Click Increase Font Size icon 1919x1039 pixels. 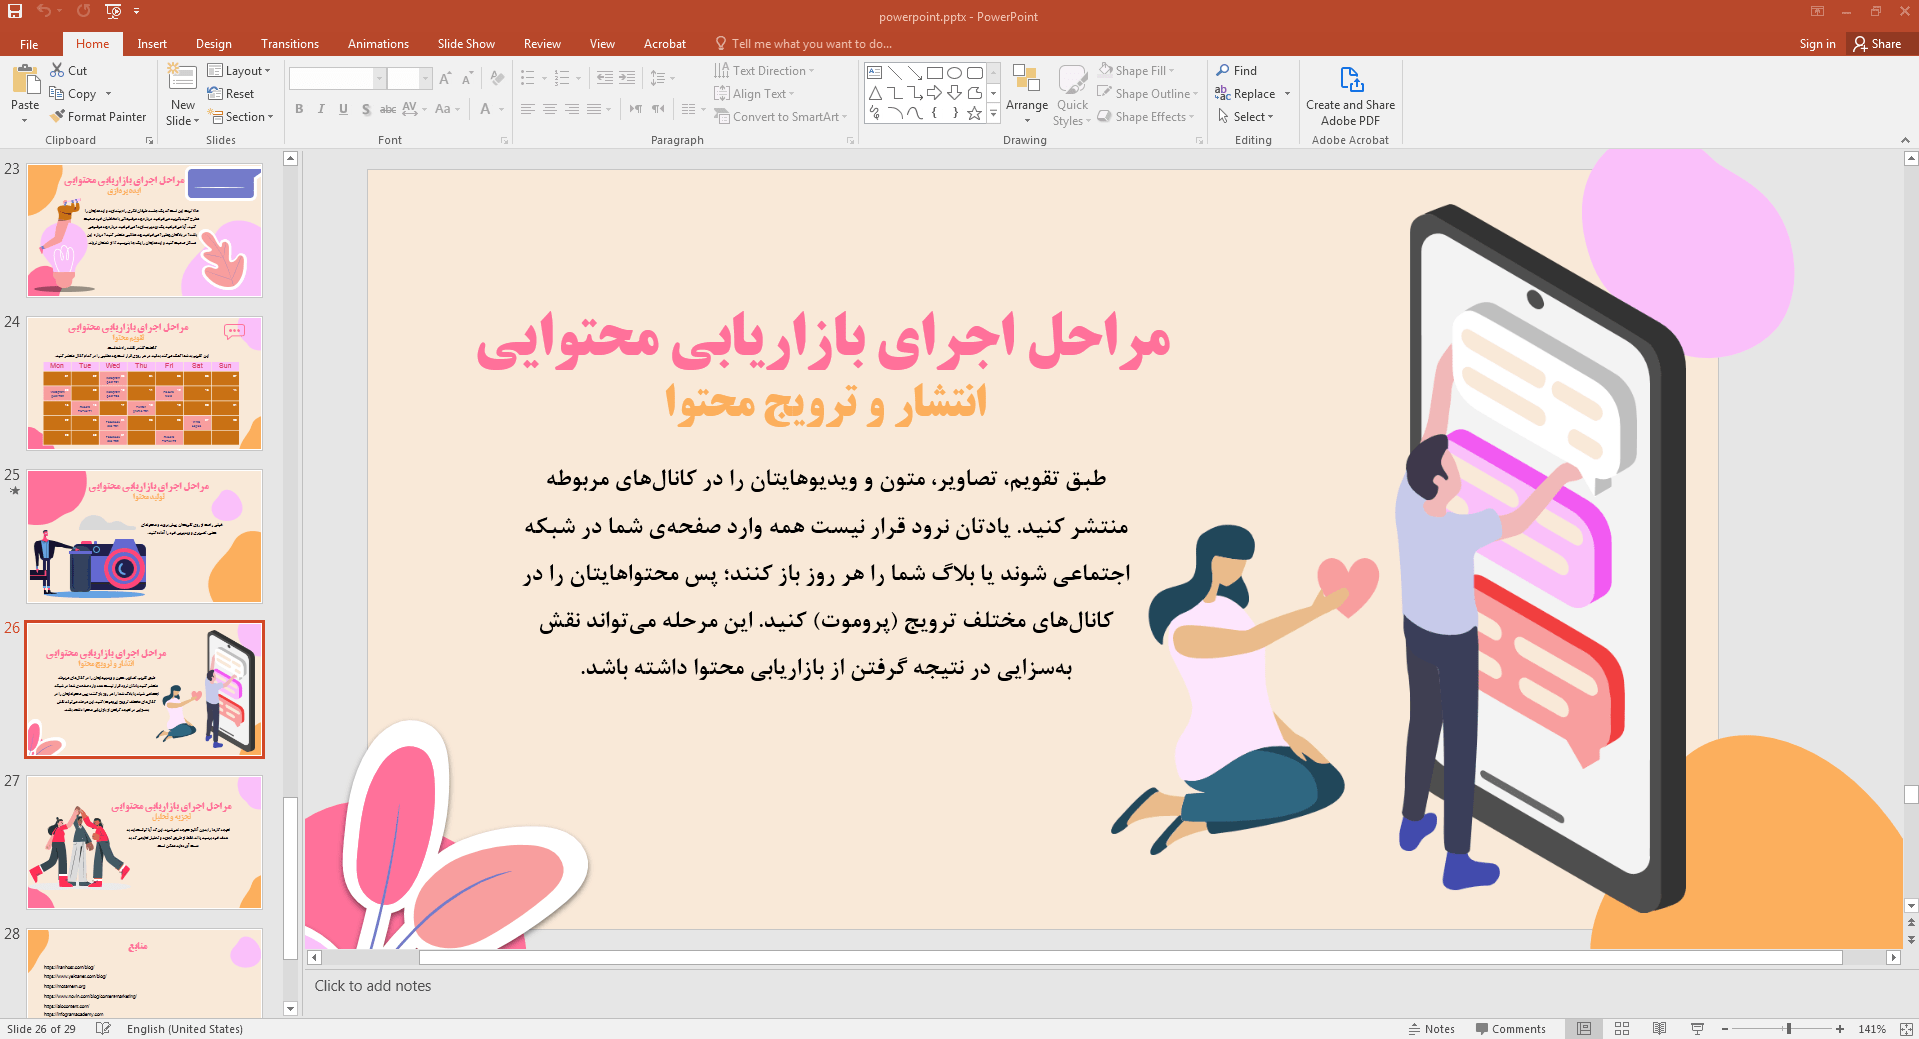pyautogui.click(x=445, y=78)
